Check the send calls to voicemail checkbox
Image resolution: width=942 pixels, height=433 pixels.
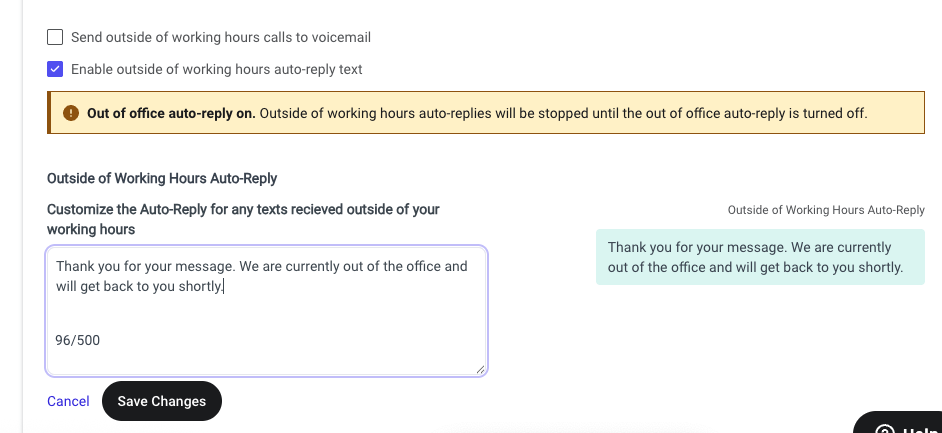click(x=55, y=37)
